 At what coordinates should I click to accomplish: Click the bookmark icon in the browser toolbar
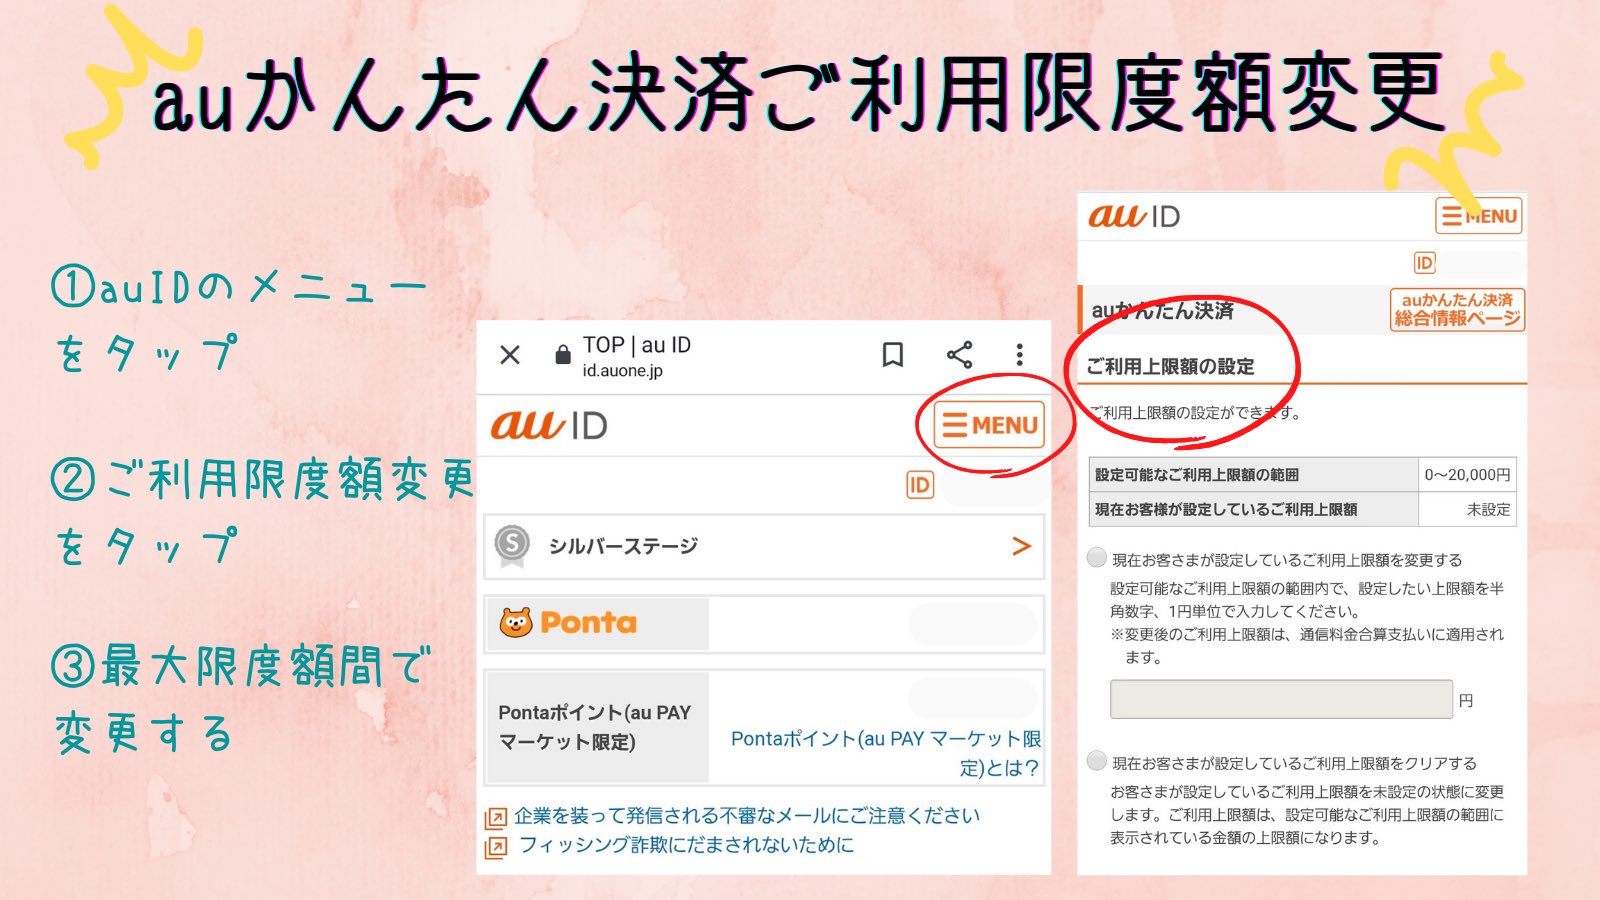[893, 355]
